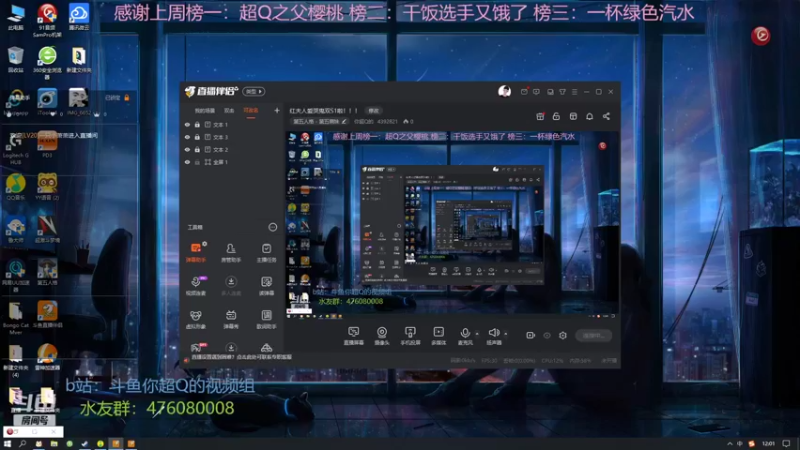This screenshot has width=800, height=450.
Task: Open the 读弹幕 read-danmaku tool
Action: coord(266,286)
